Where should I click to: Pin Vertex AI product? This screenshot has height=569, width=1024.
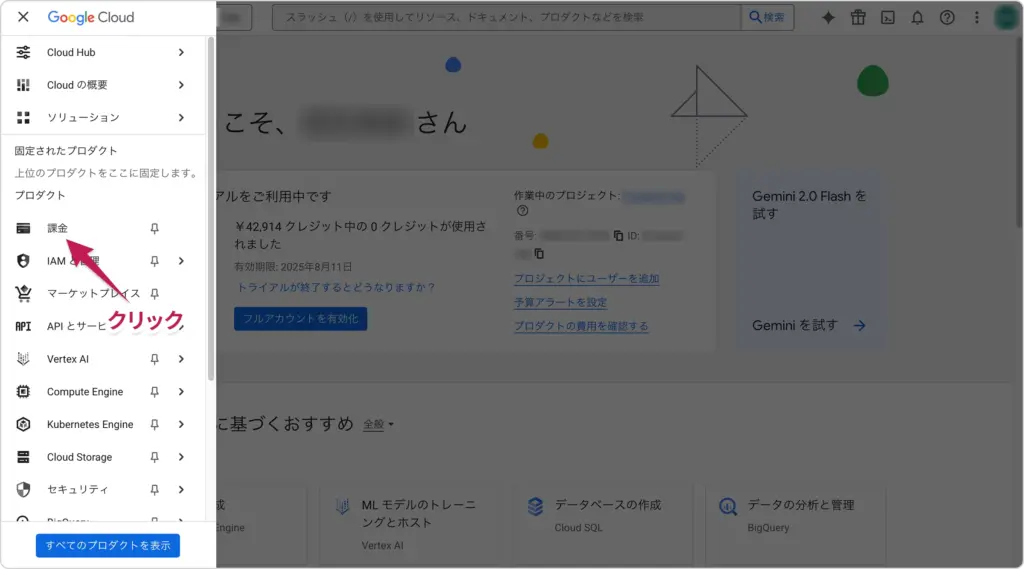point(154,359)
